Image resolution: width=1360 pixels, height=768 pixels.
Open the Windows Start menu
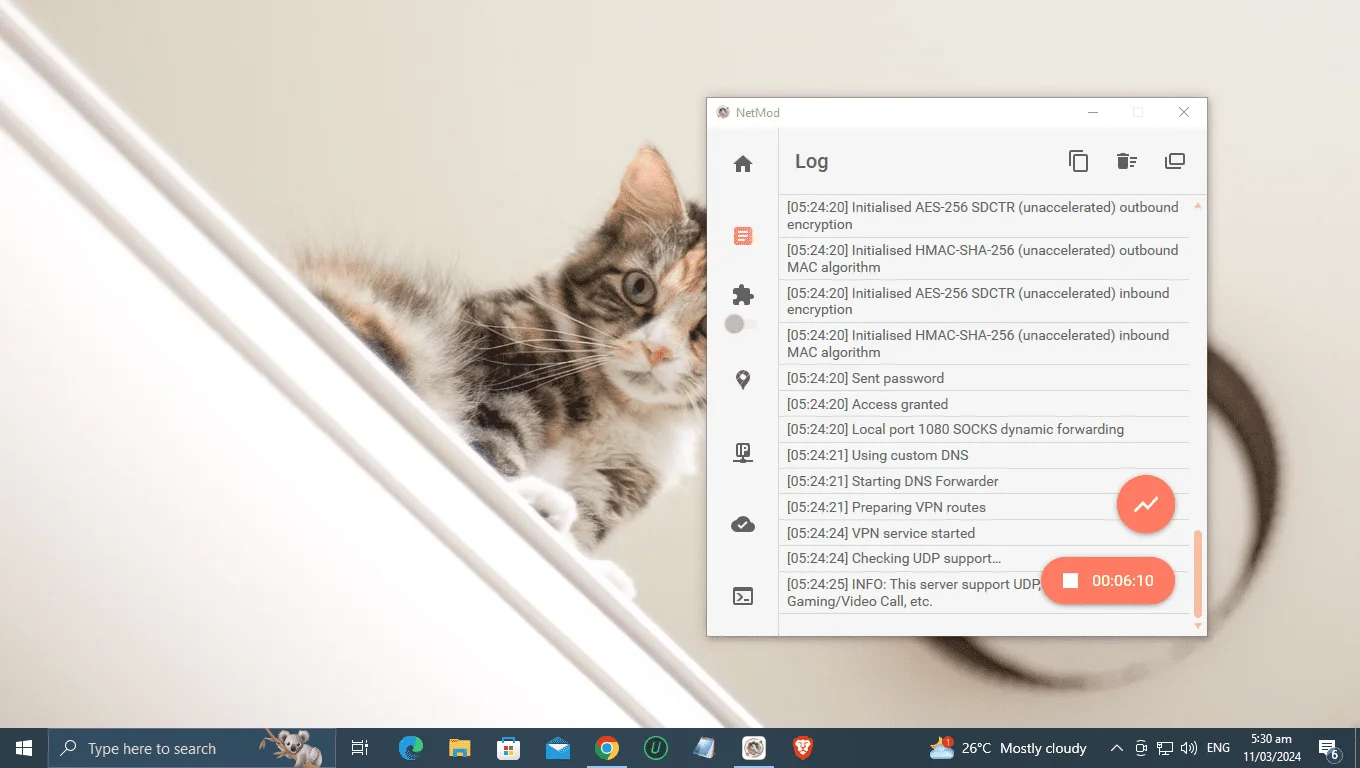click(24, 748)
